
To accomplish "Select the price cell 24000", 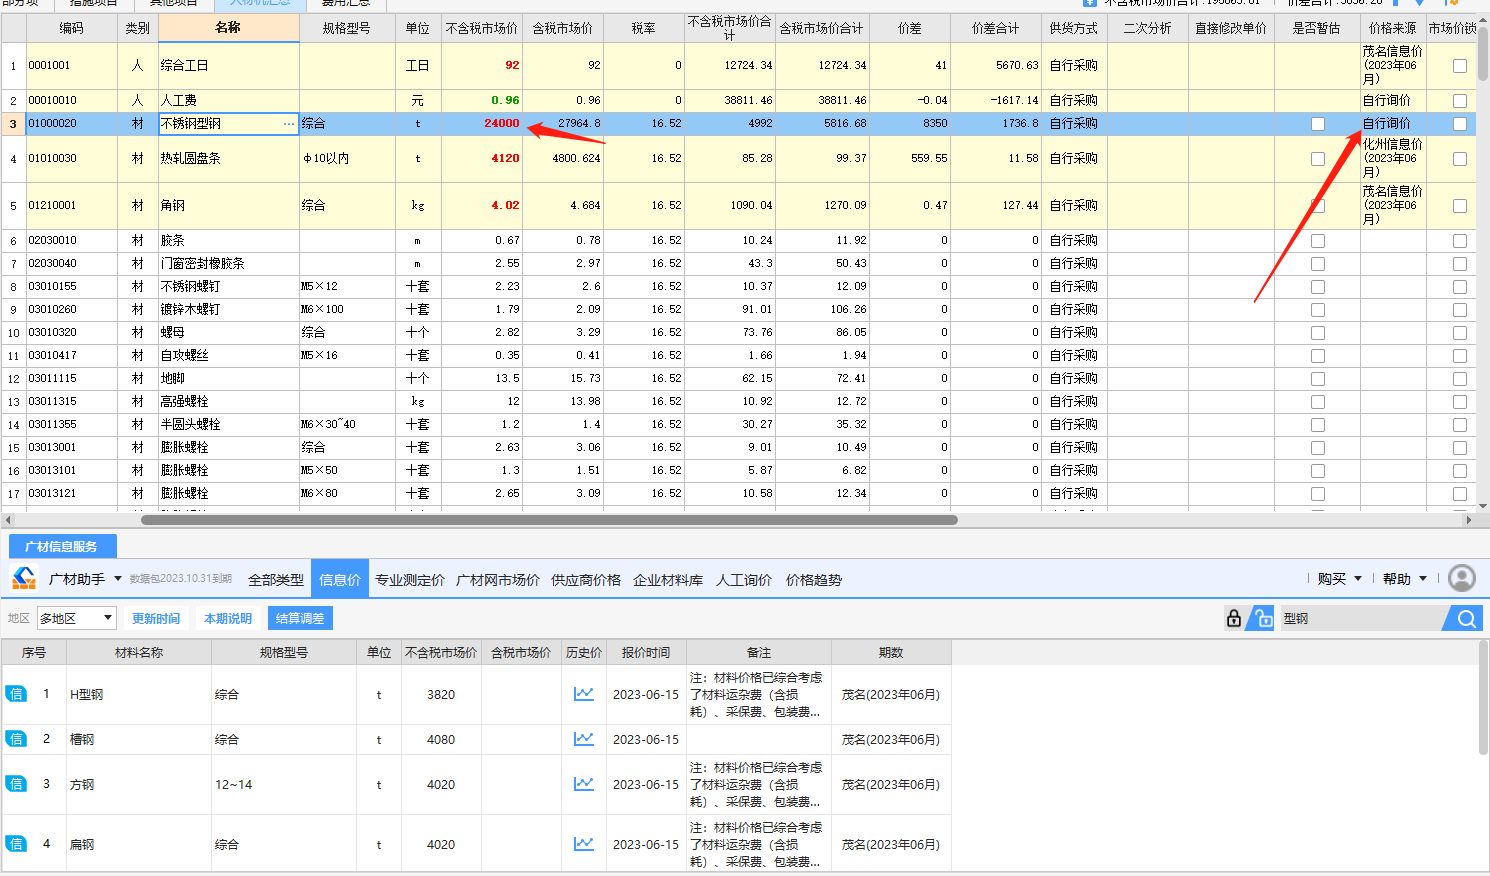I will pyautogui.click(x=482, y=124).
